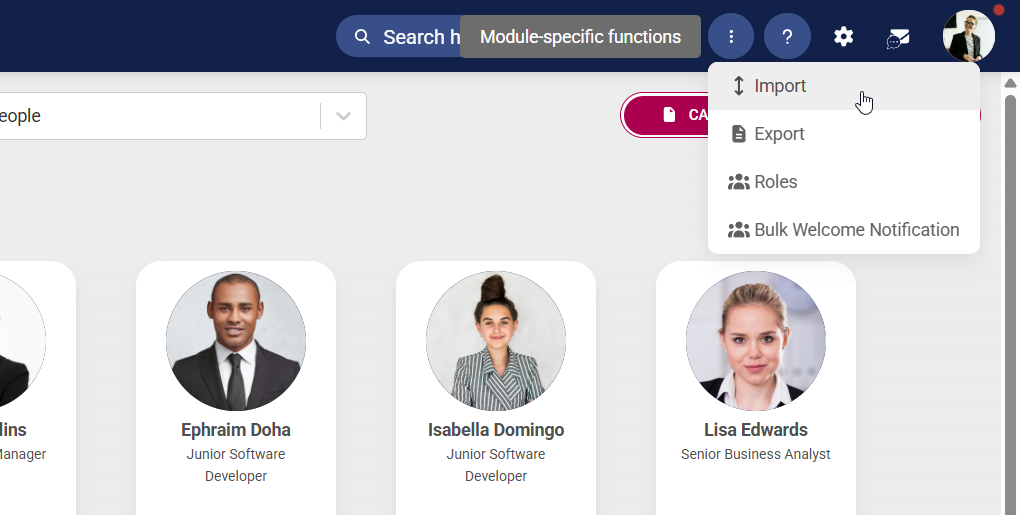Select Import from the dropdown menu
Screen dimensions: 1020x515
point(844,86)
